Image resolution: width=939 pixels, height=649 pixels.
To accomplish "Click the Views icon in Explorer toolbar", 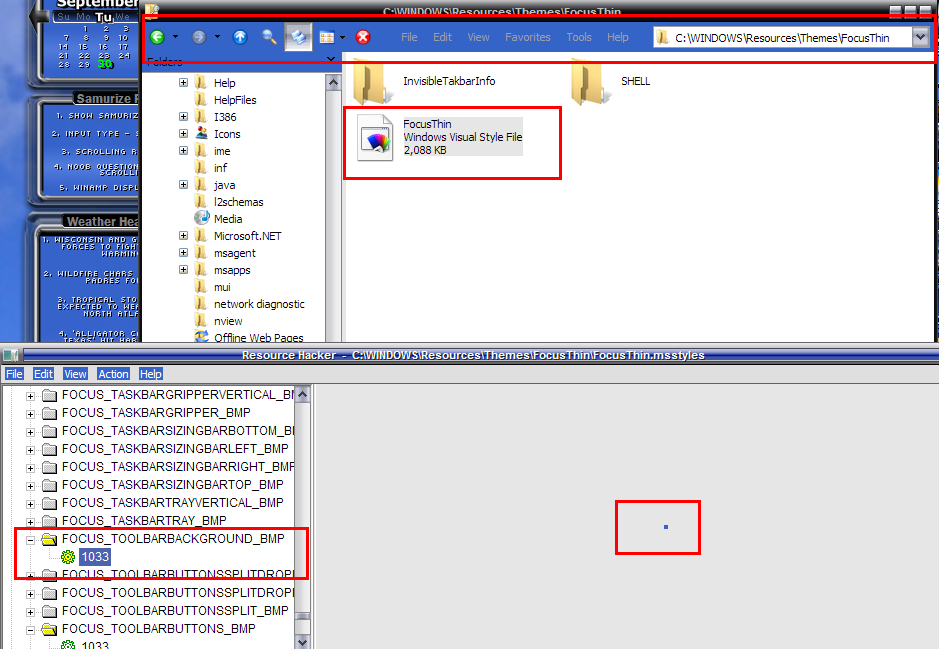I will (327, 37).
